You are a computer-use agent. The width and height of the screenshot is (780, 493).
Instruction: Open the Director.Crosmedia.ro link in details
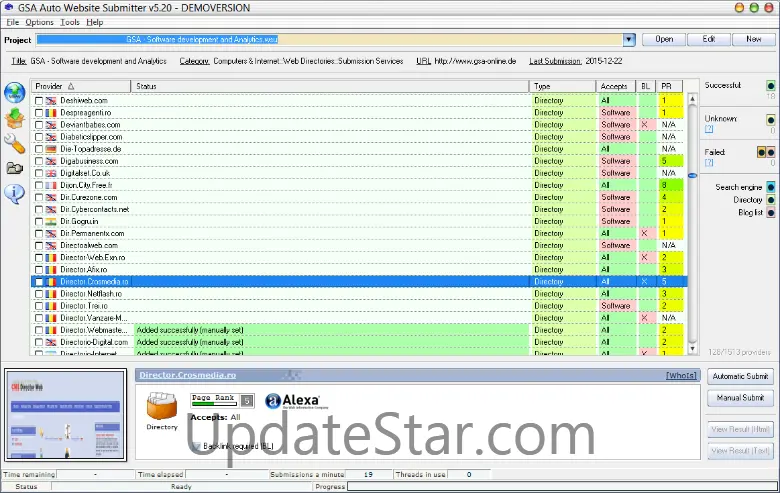(x=188, y=375)
